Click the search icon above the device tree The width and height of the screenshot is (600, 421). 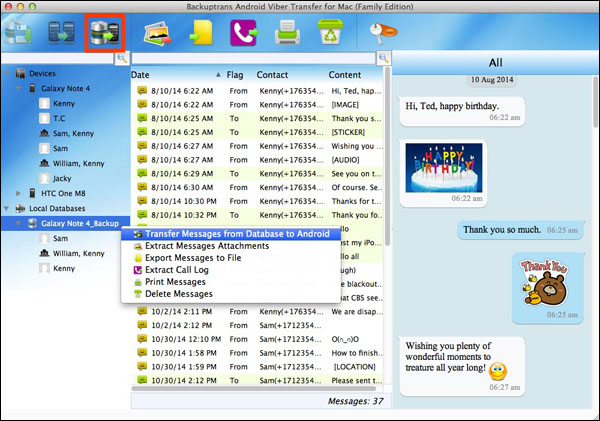coord(122,58)
